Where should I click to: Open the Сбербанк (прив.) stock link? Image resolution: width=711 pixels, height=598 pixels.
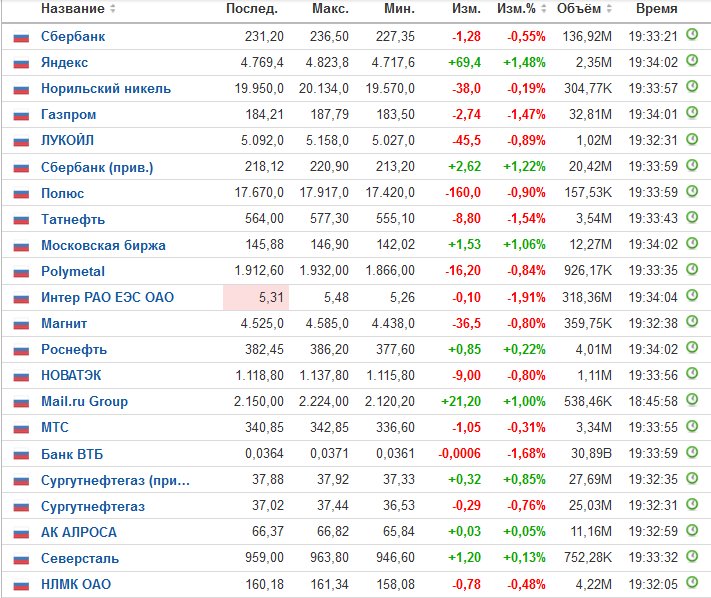tap(97, 167)
